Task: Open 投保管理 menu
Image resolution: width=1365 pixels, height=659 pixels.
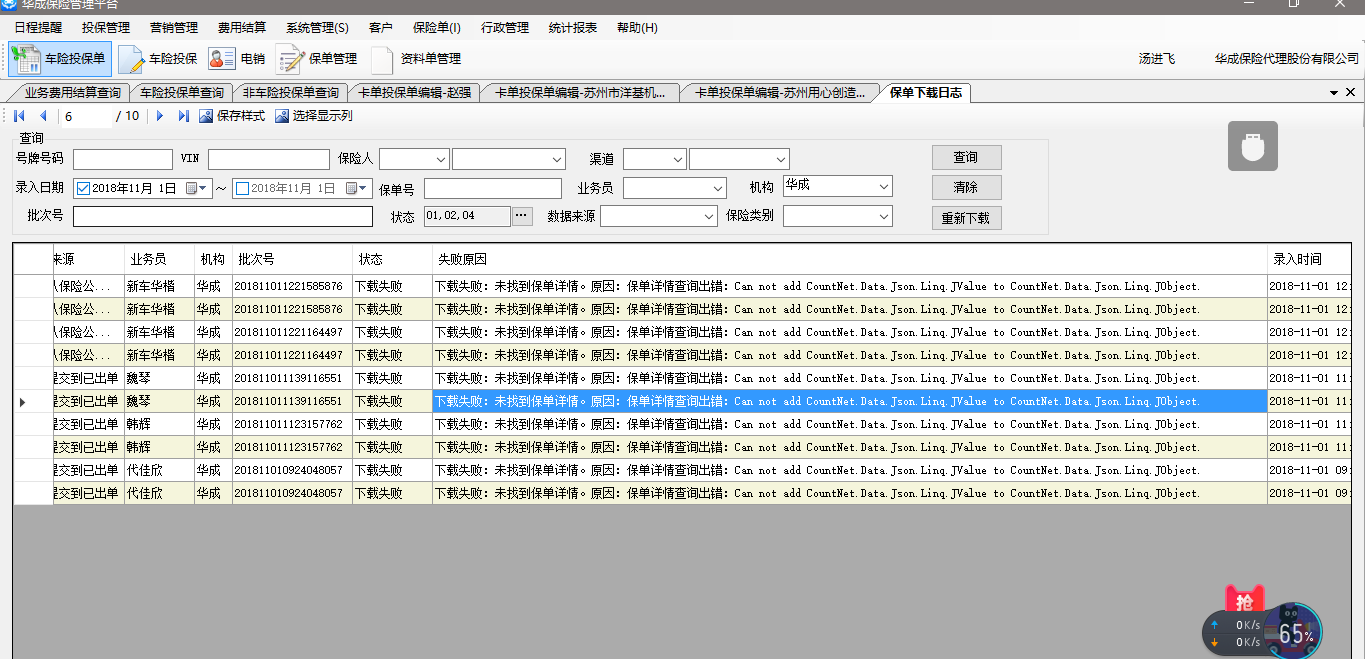Action: click(x=106, y=28)
